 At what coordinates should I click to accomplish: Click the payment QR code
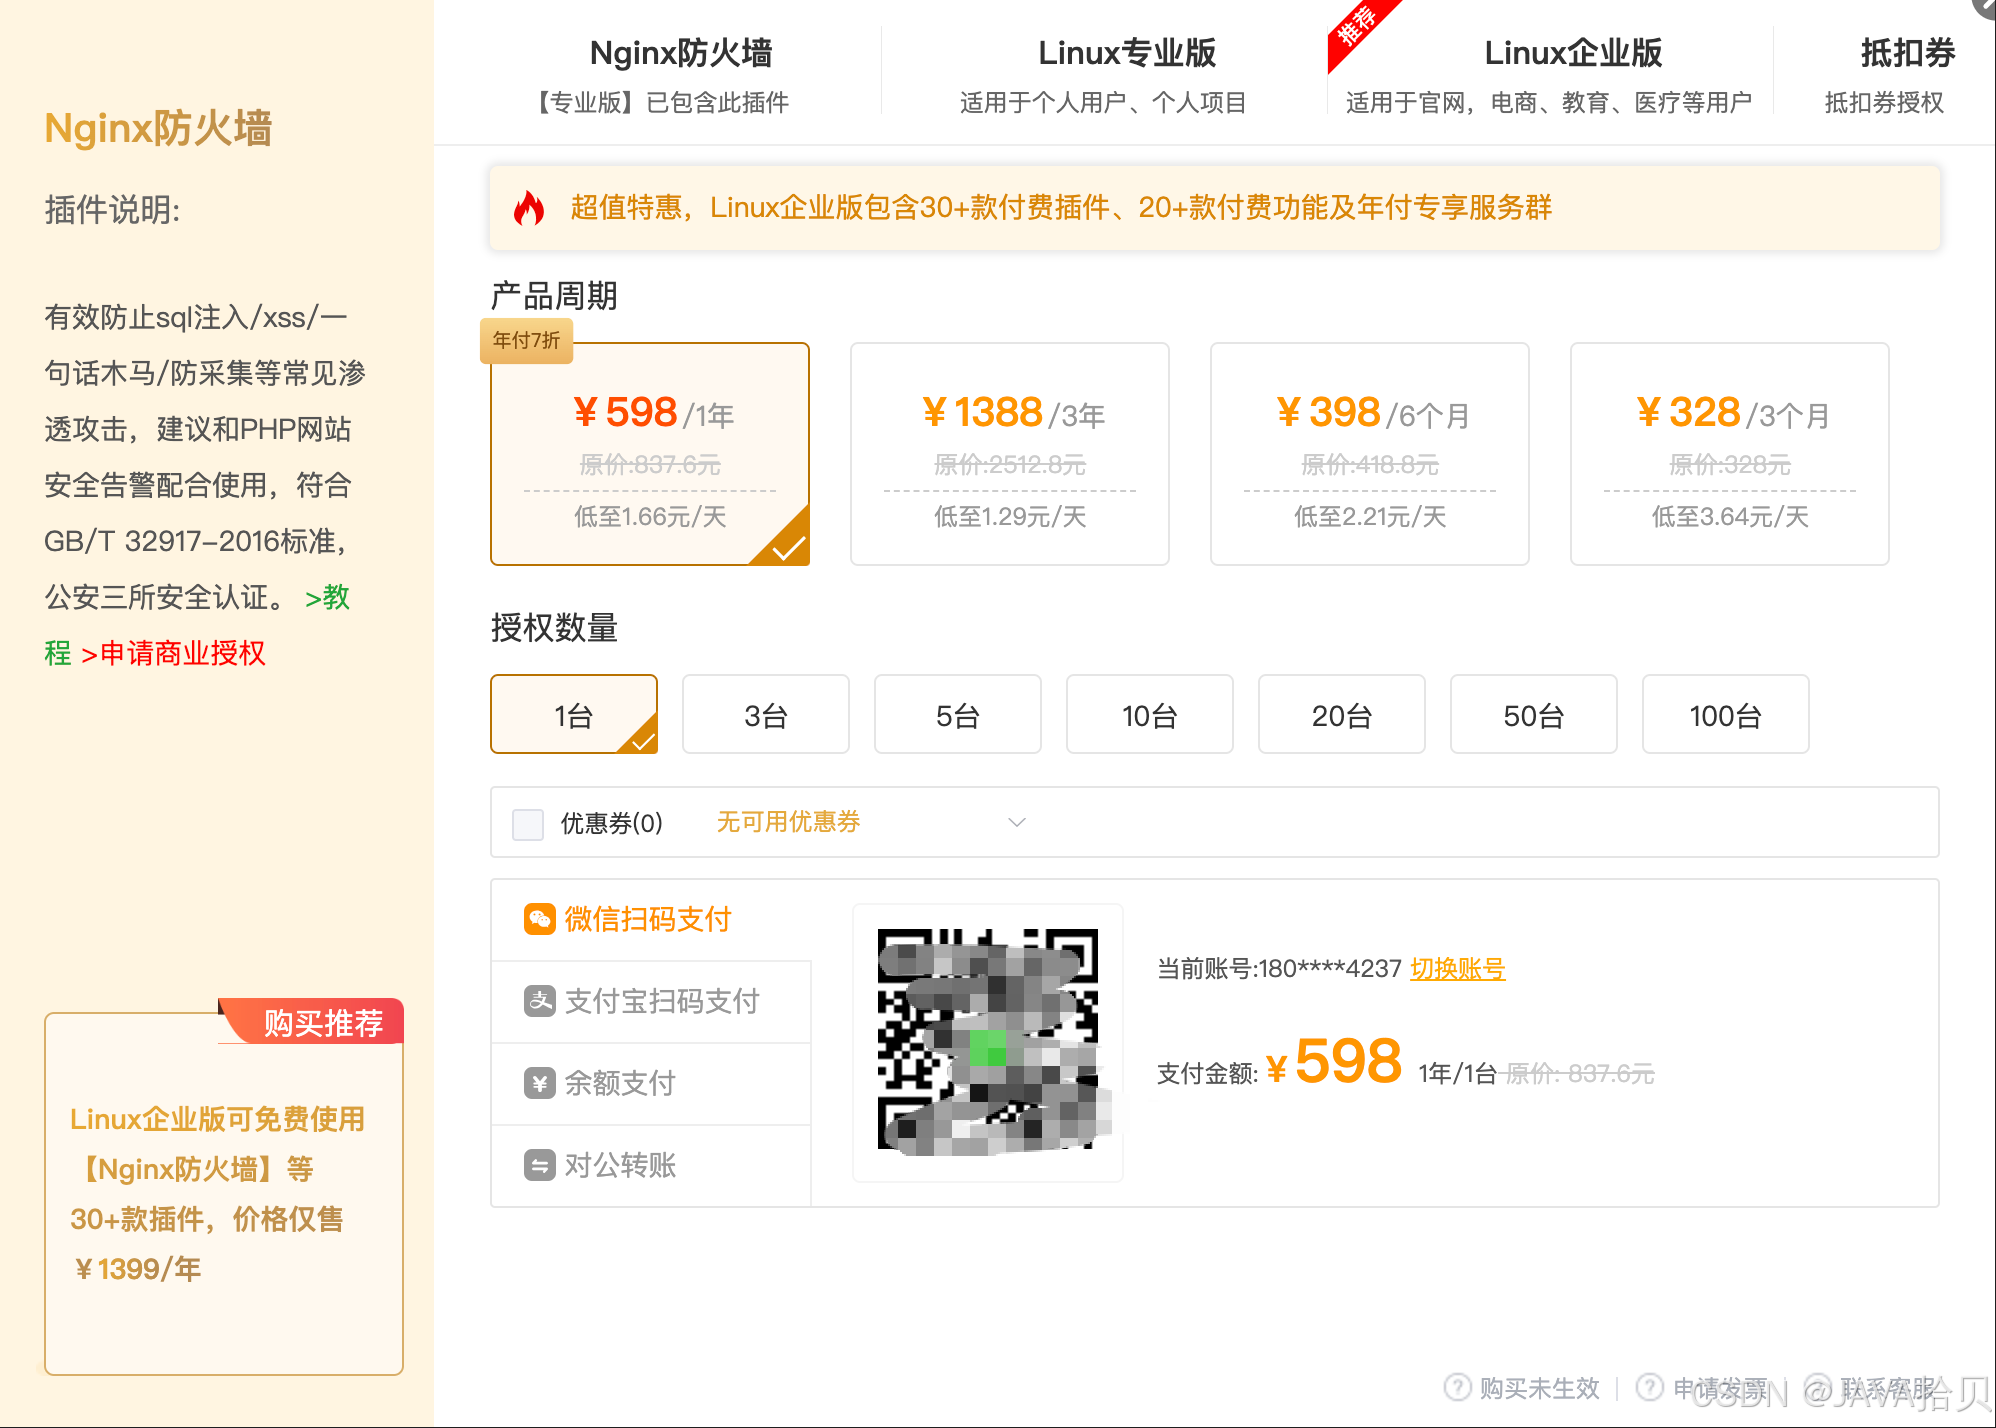pyautogui.click(x=988, y=1040)
